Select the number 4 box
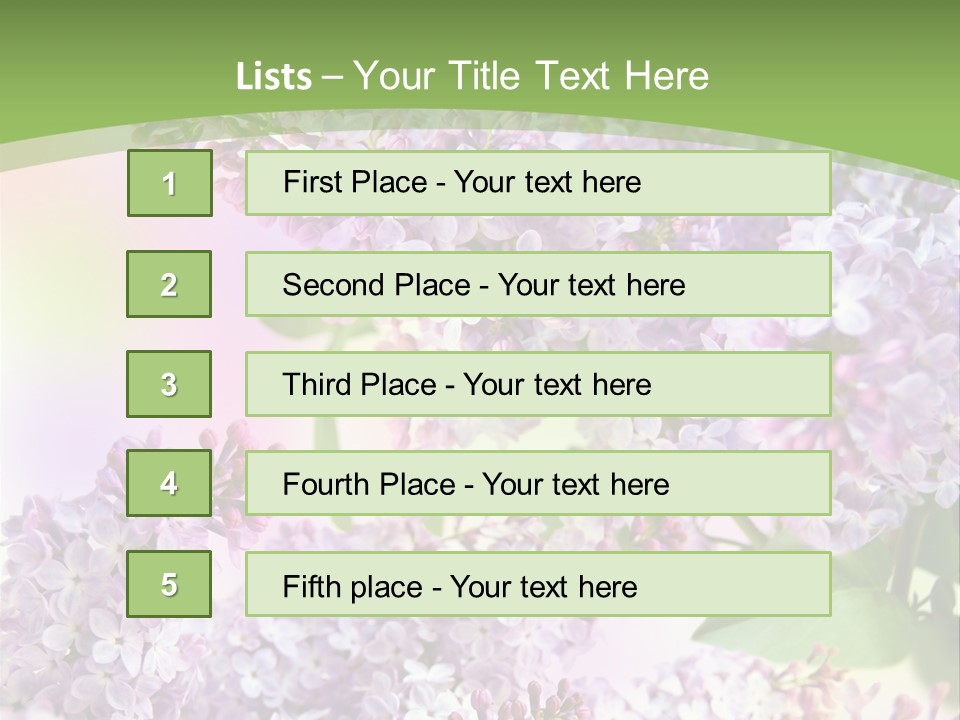Viewport: 960px width, 720px height. 169,483
